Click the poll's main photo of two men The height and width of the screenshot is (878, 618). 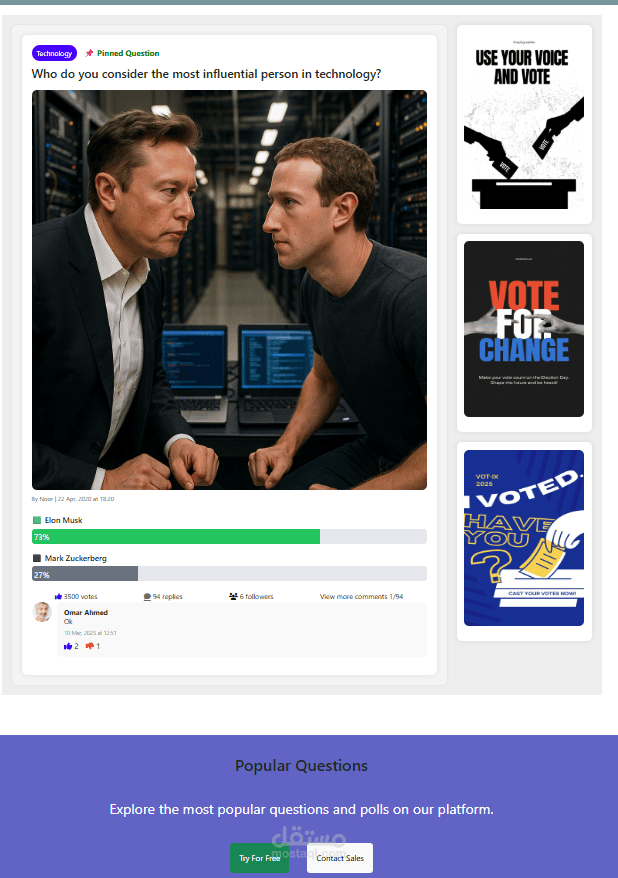(x=230, y=290)
